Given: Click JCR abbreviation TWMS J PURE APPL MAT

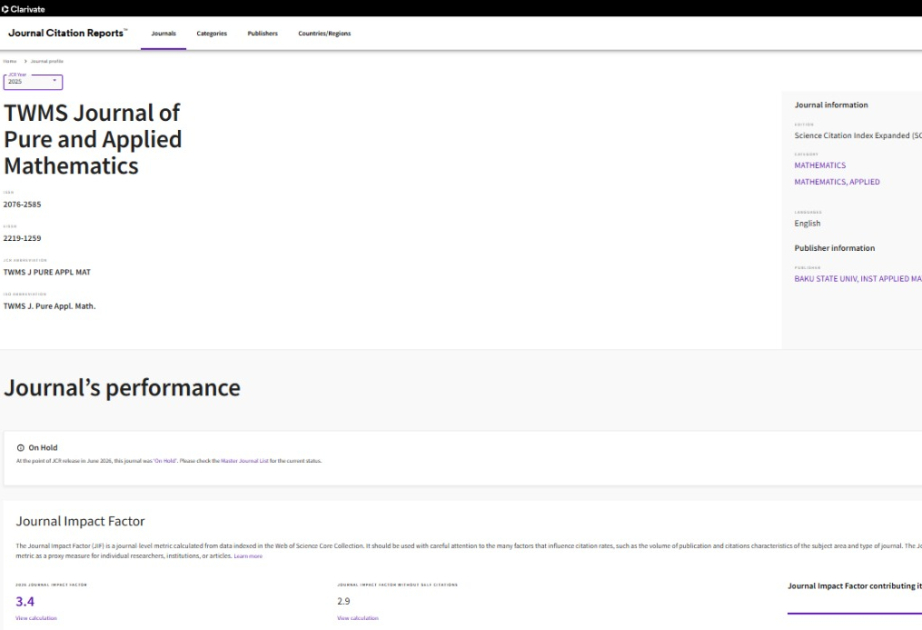Looking at the screenshot, I should [x=47, y=272].
